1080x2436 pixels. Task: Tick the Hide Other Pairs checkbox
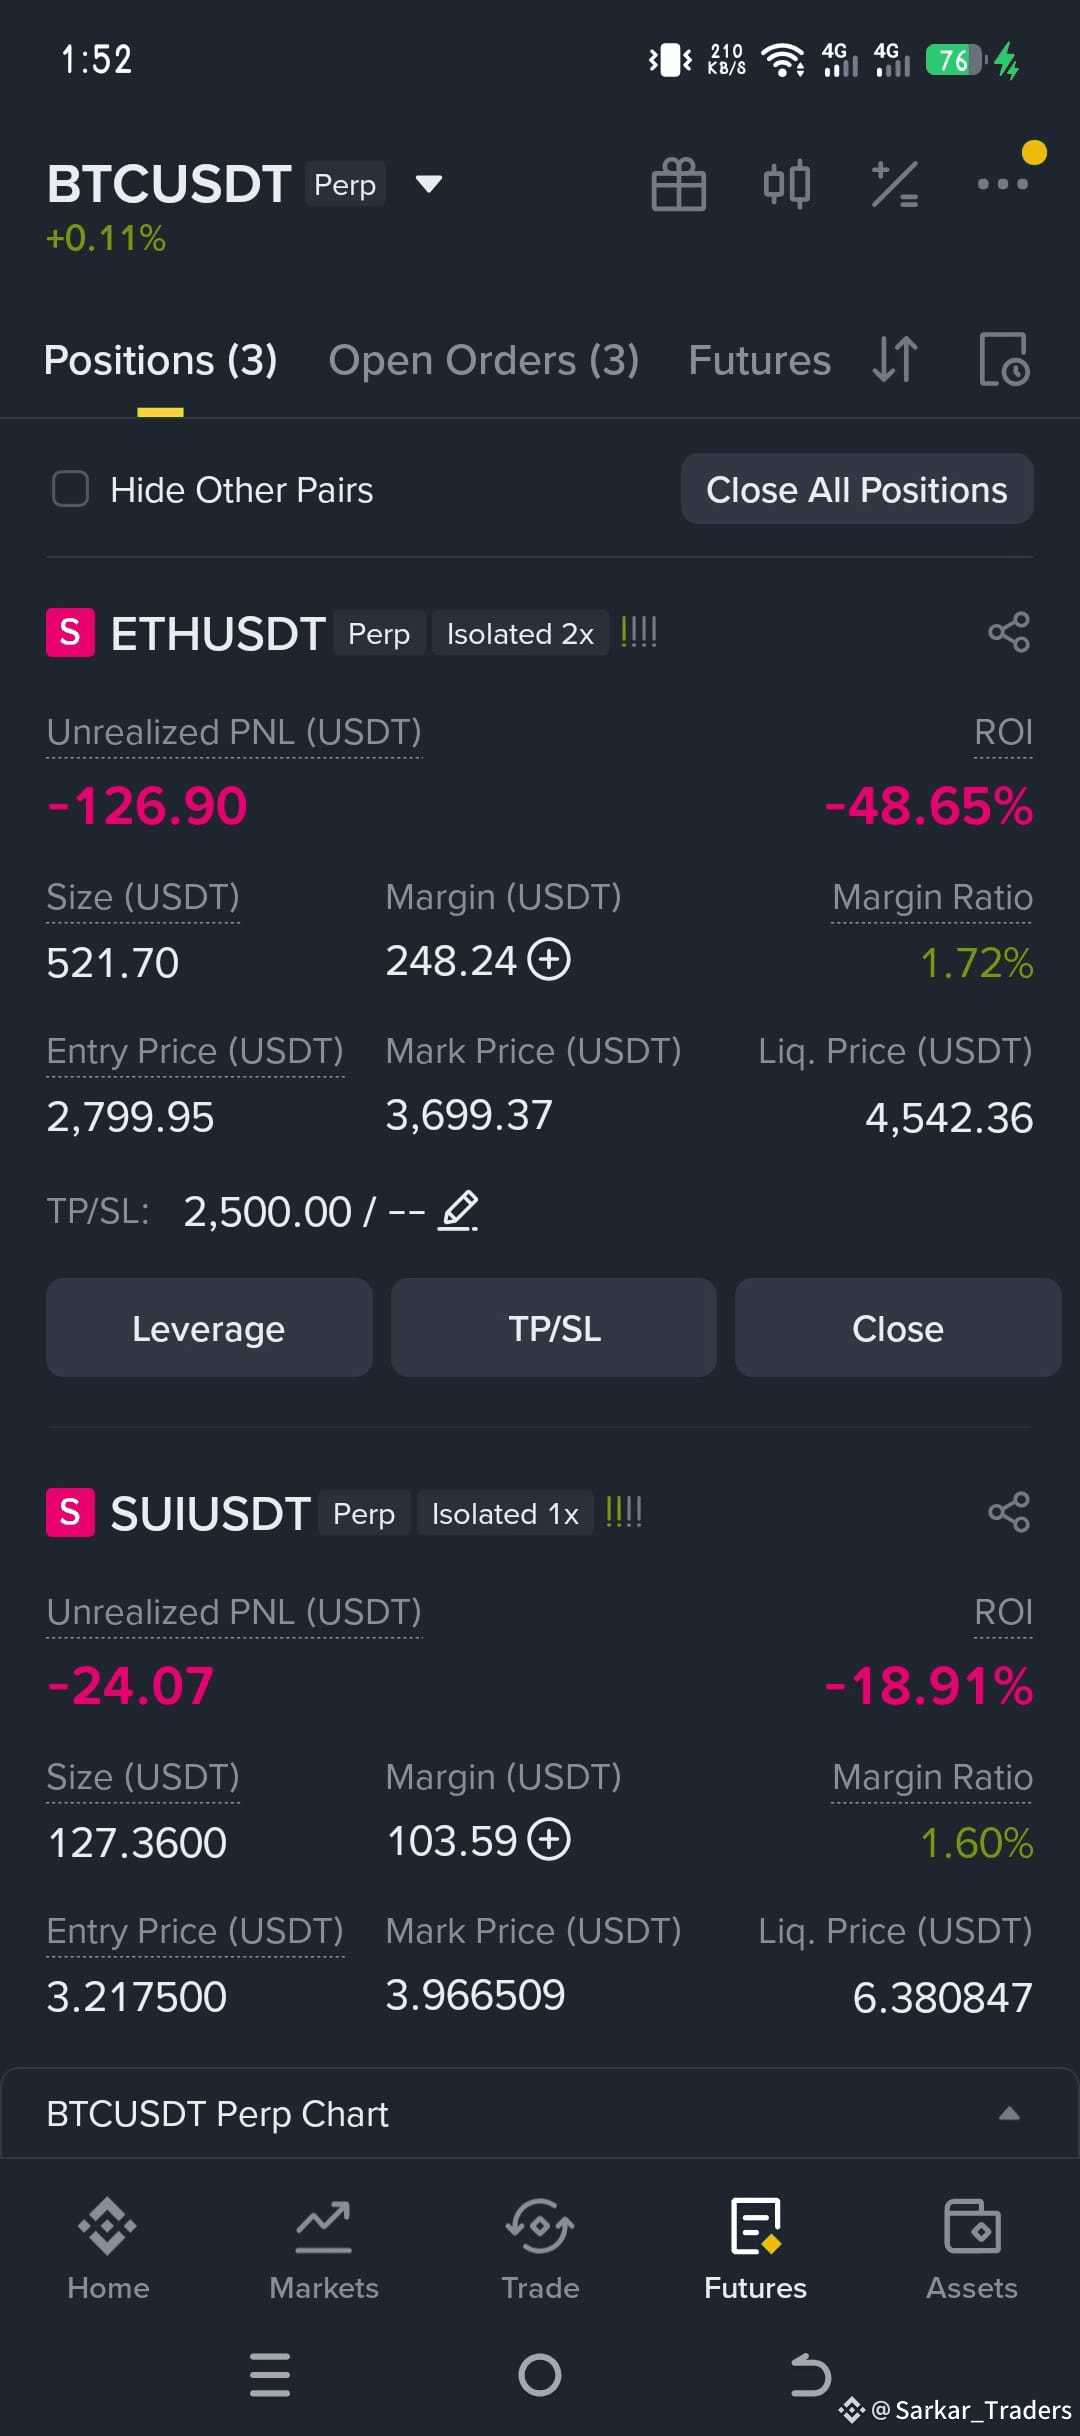pos(70,490)
